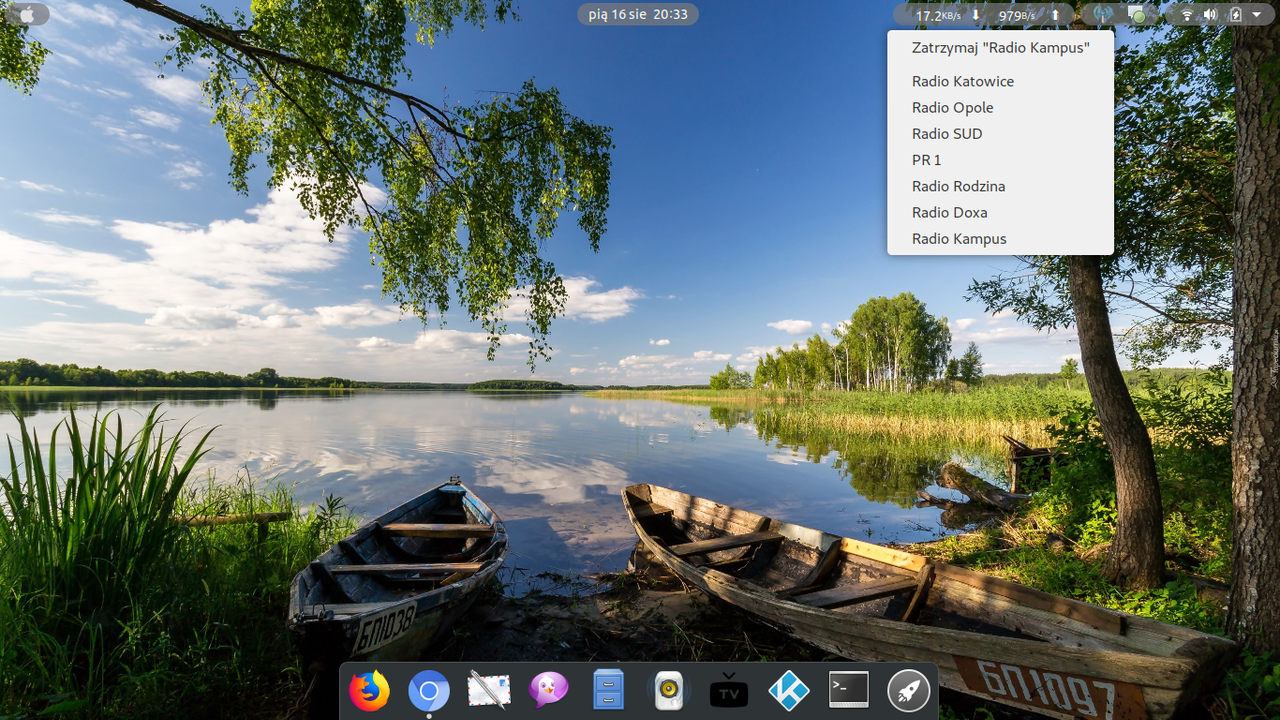The height and width of the screenshot is (720, 1280).
Task: Select PR 1 station
Action: tap(1000, 160)
